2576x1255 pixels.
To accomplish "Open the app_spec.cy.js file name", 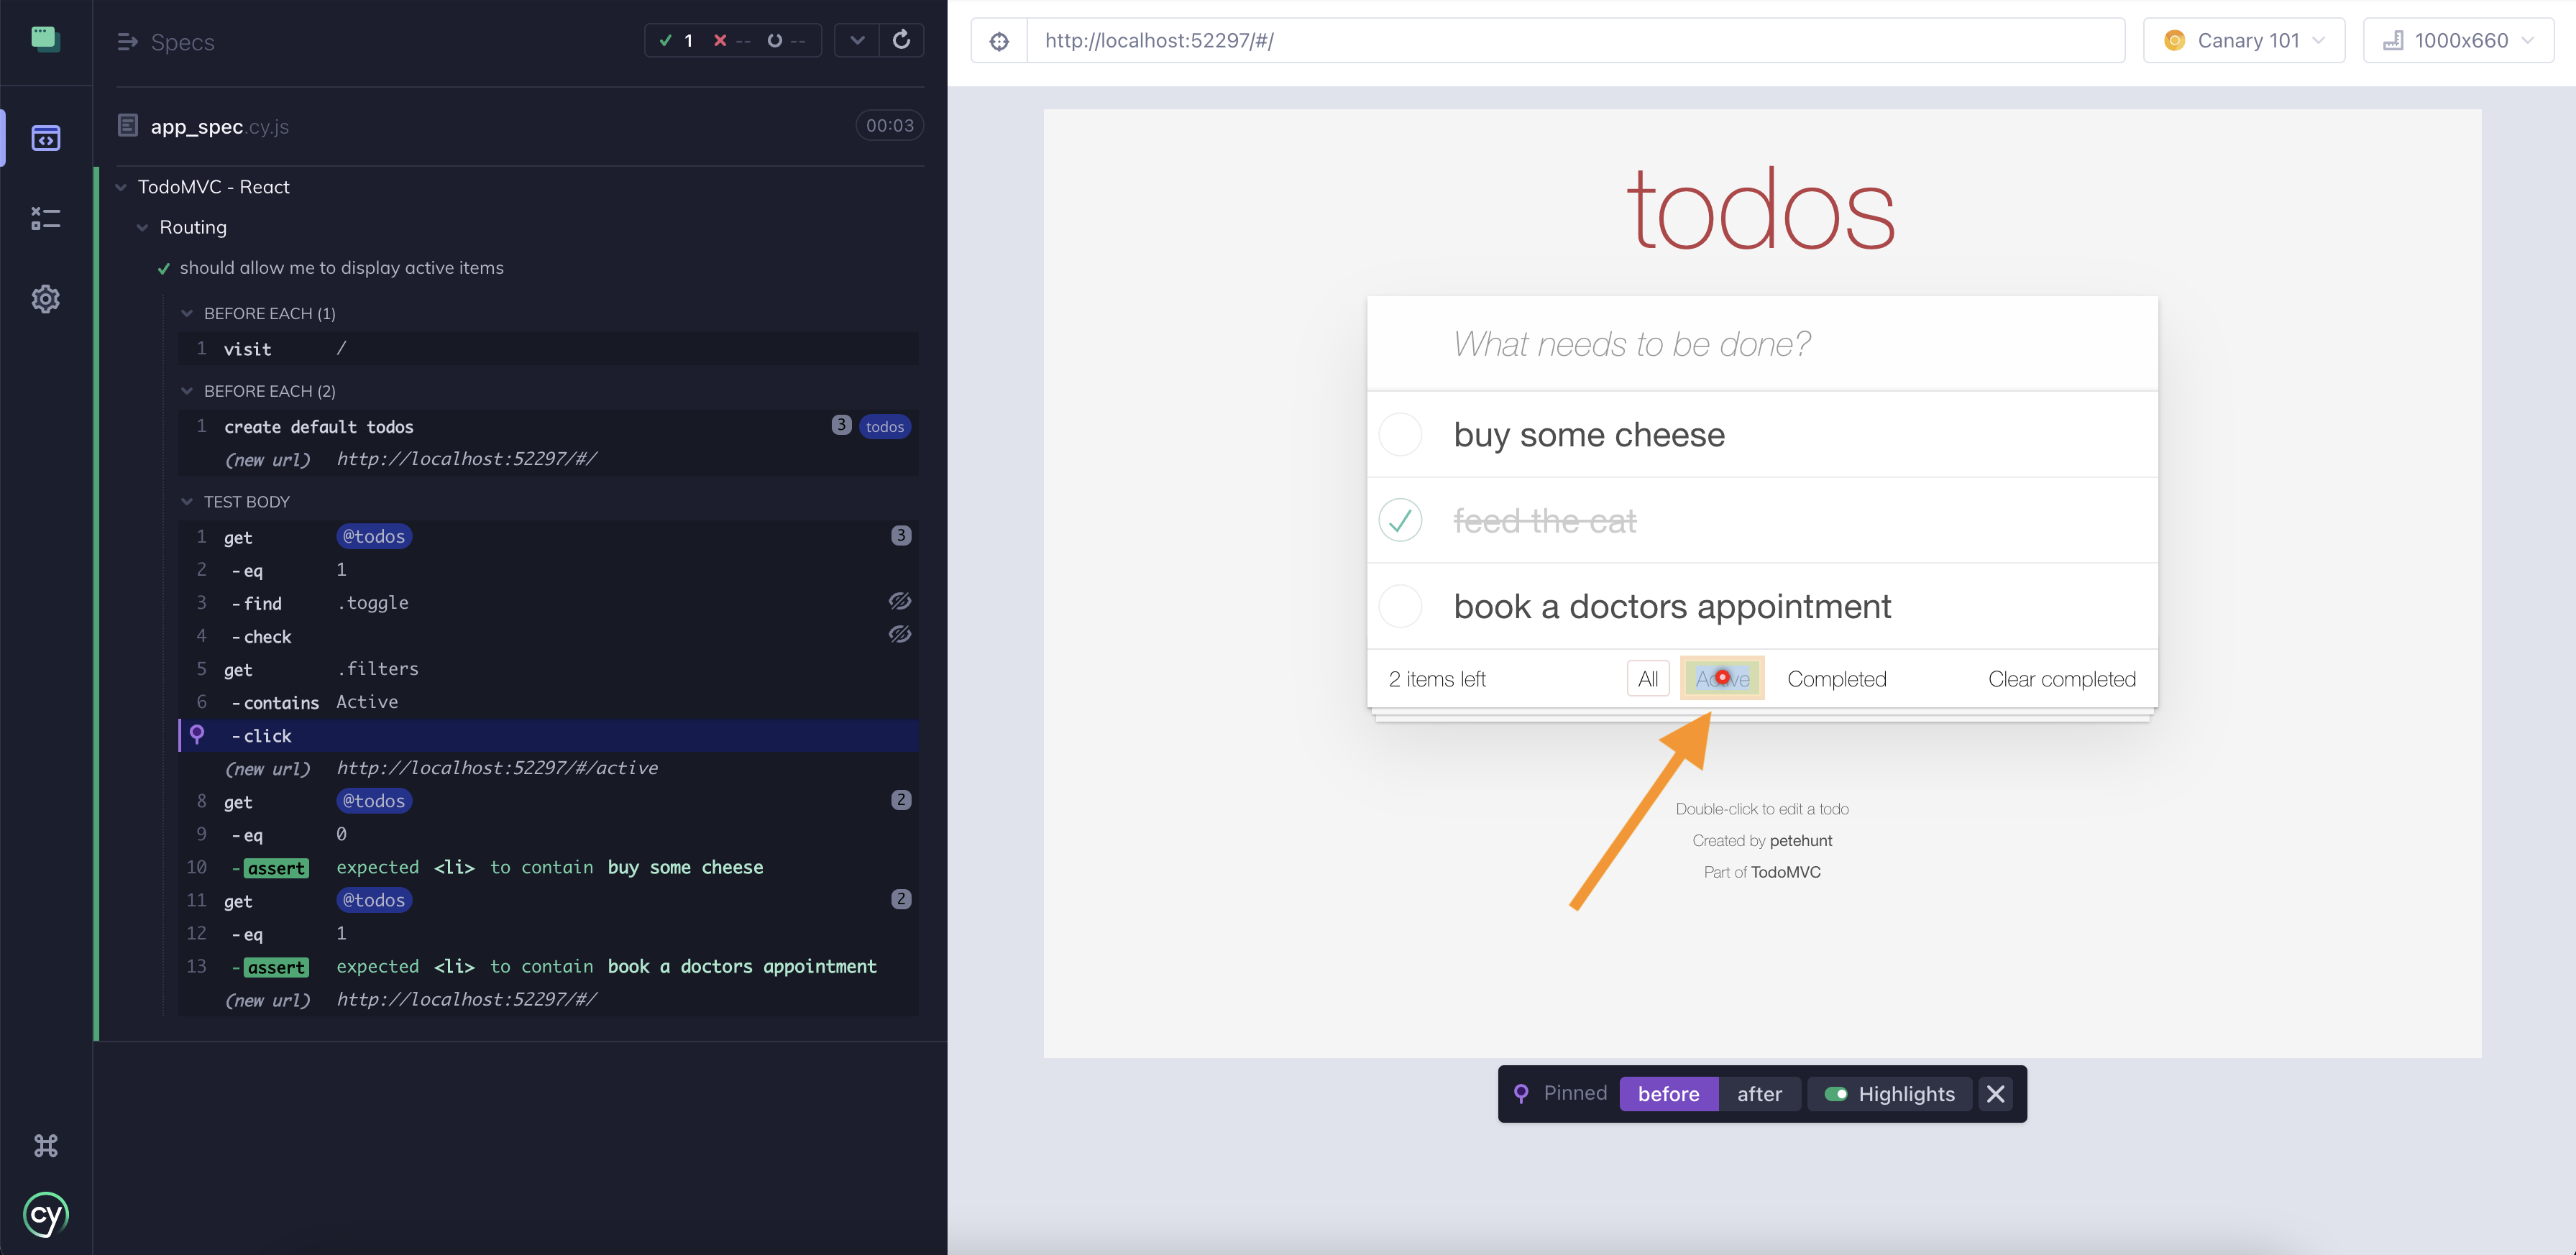I will pyautogui.click(x=219, y=126).
